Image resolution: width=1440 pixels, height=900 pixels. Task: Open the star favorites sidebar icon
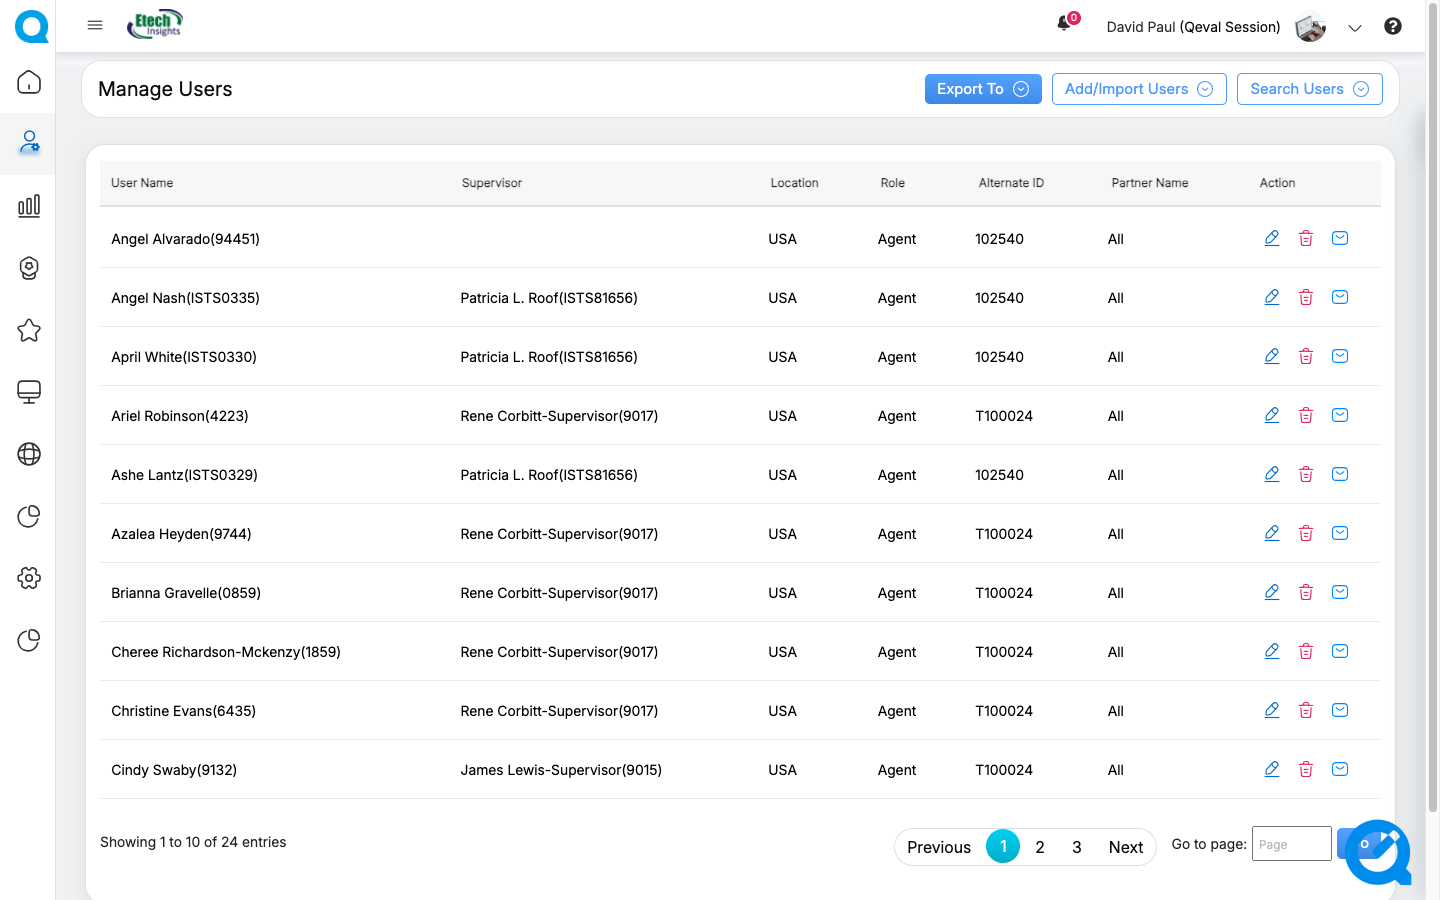tap(29, 330)
